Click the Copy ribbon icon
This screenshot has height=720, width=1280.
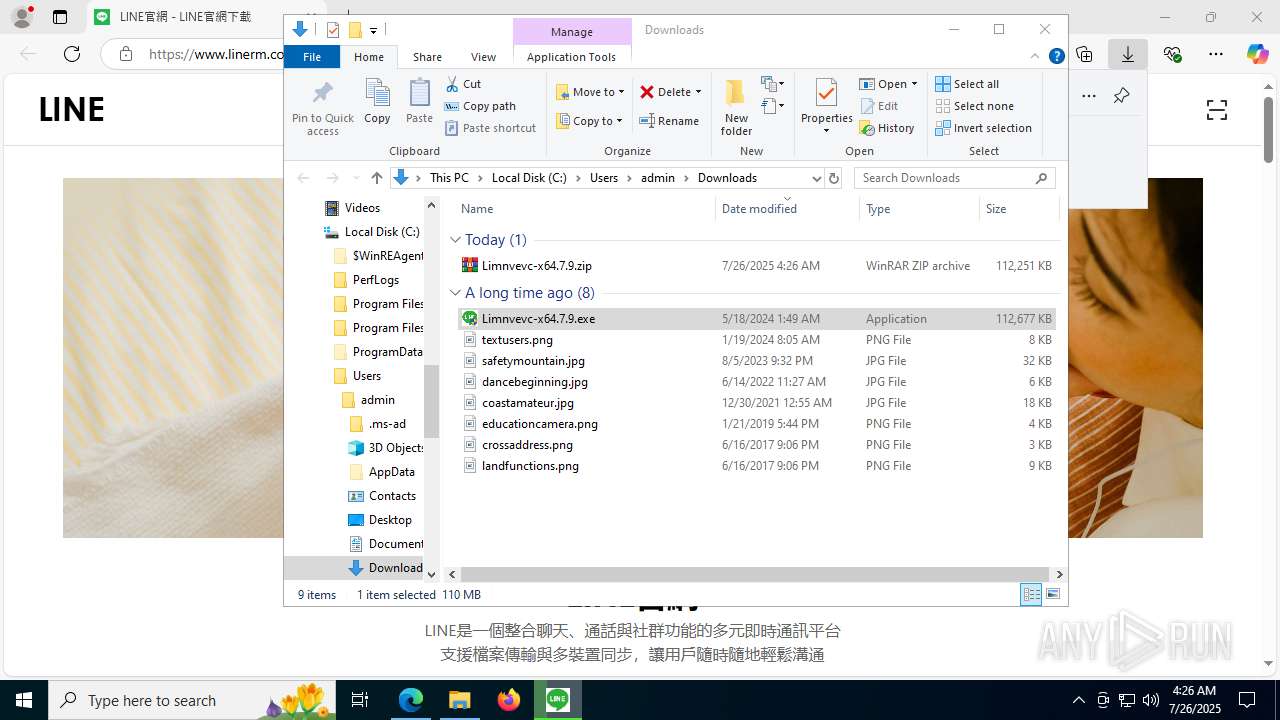tap(377, 102)
